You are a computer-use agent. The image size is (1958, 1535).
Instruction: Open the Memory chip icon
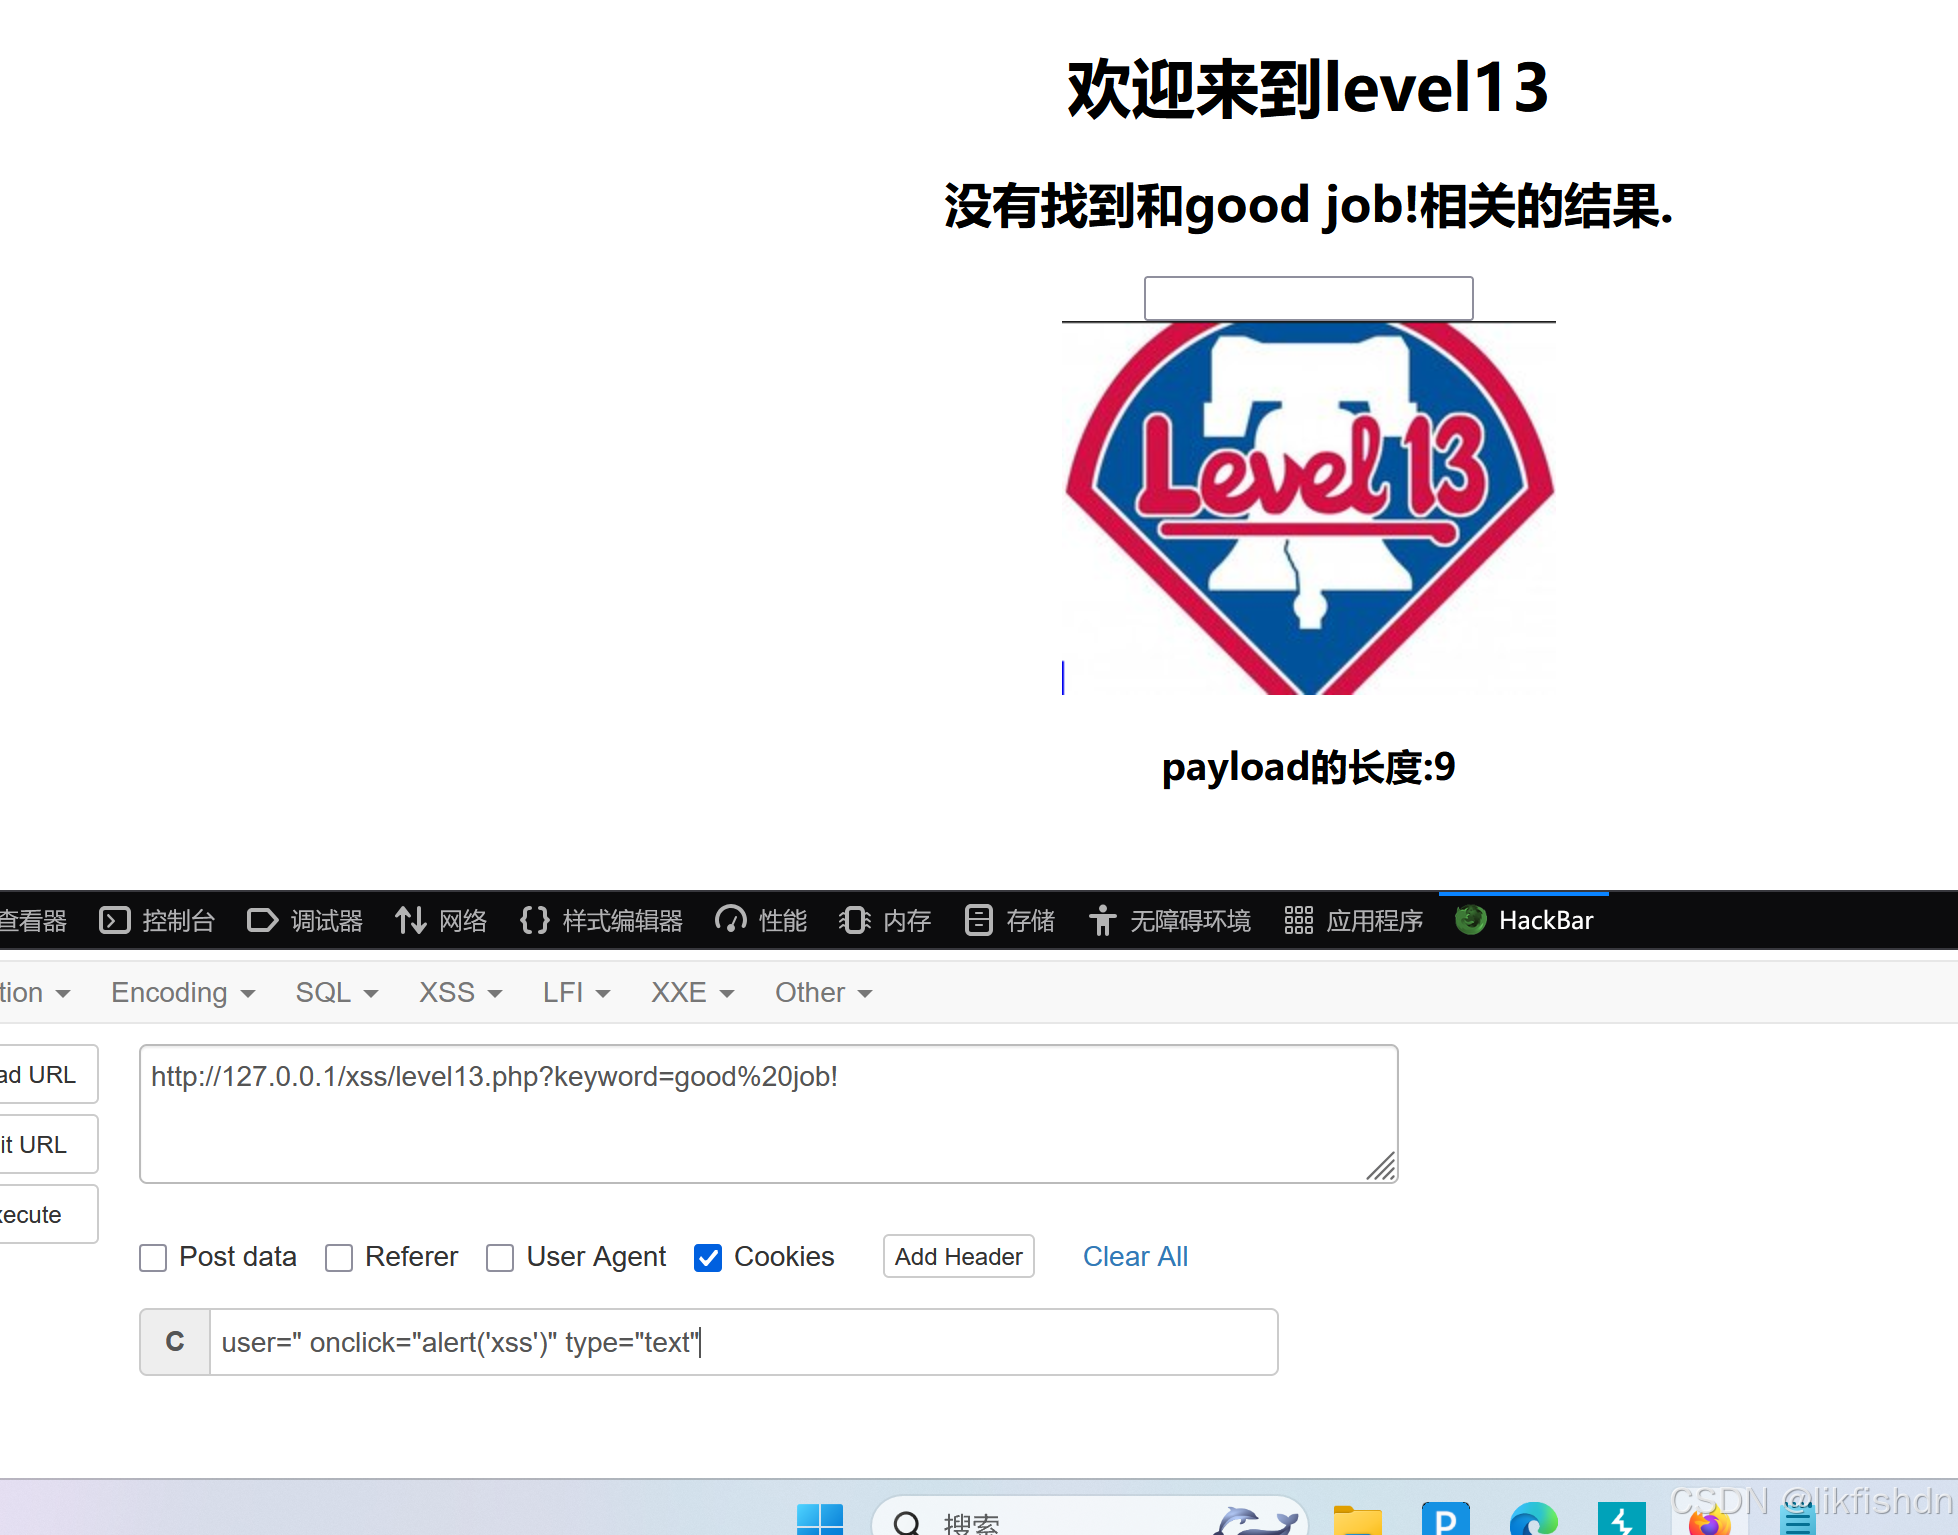[x=855, y=920]
